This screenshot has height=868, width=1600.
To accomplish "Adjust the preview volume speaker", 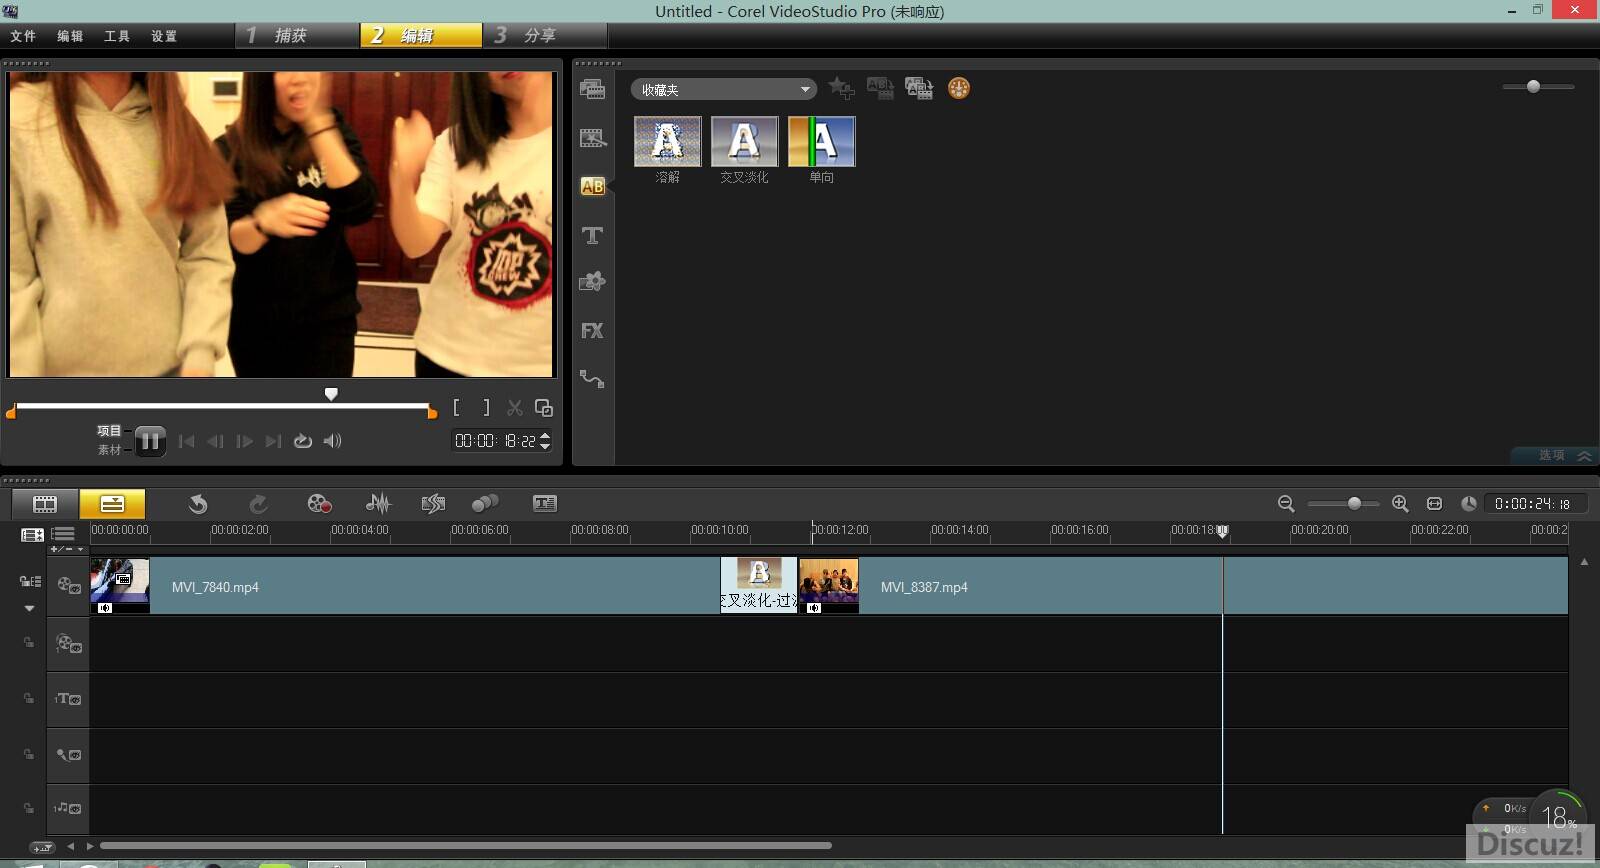I will 333,441.
